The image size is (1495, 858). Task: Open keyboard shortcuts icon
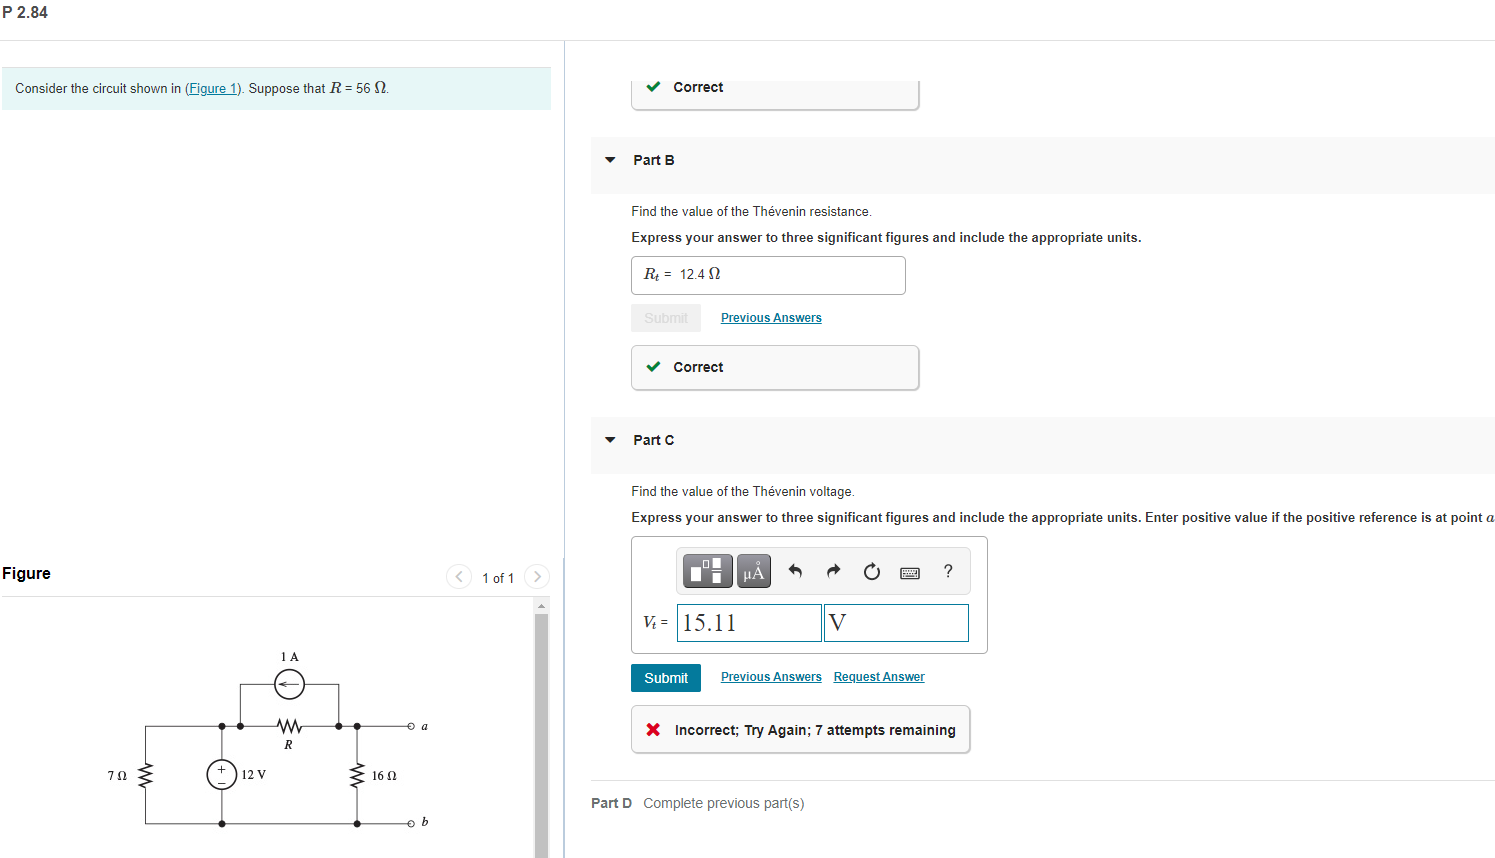point(910,572)
